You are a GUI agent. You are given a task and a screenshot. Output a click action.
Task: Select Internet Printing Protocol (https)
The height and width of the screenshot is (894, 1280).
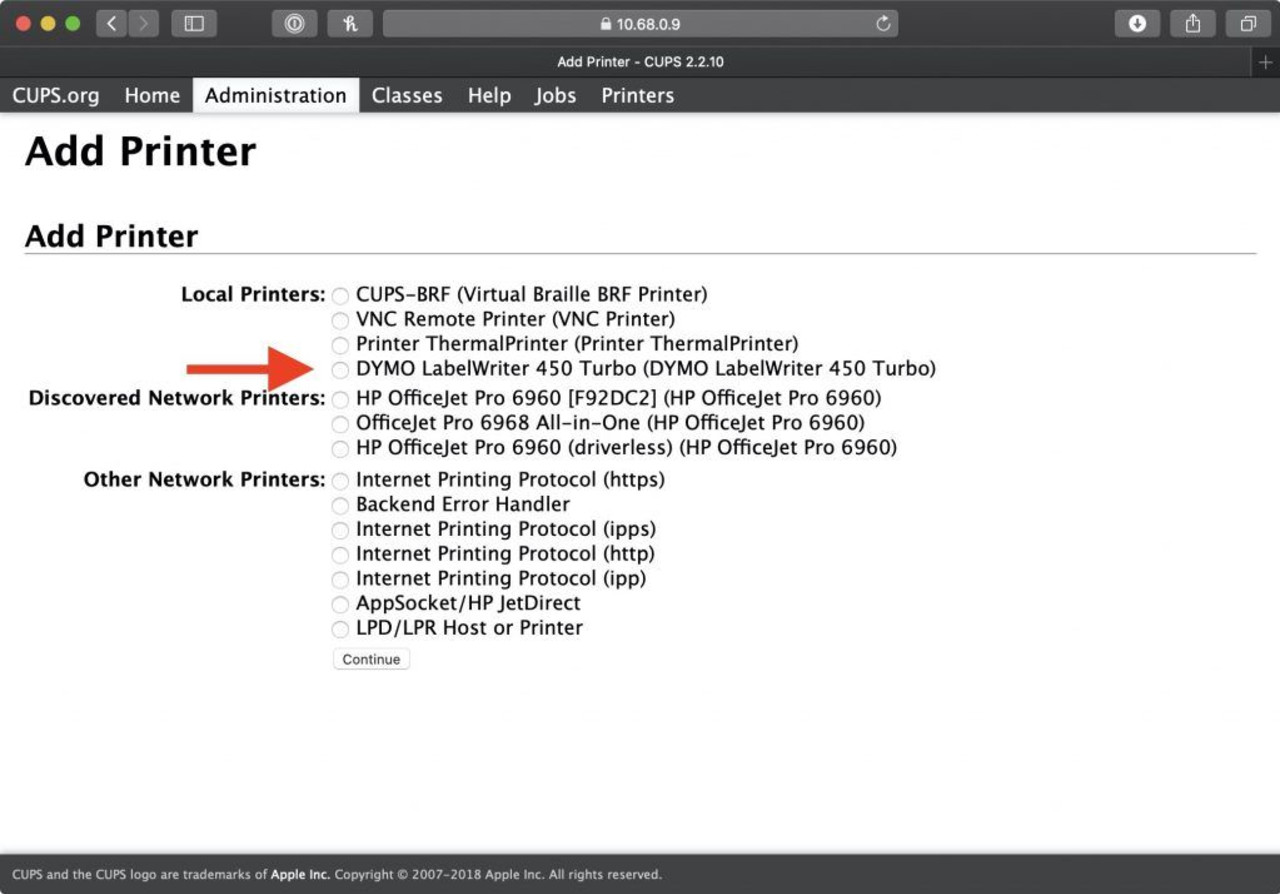coord(341,481)
